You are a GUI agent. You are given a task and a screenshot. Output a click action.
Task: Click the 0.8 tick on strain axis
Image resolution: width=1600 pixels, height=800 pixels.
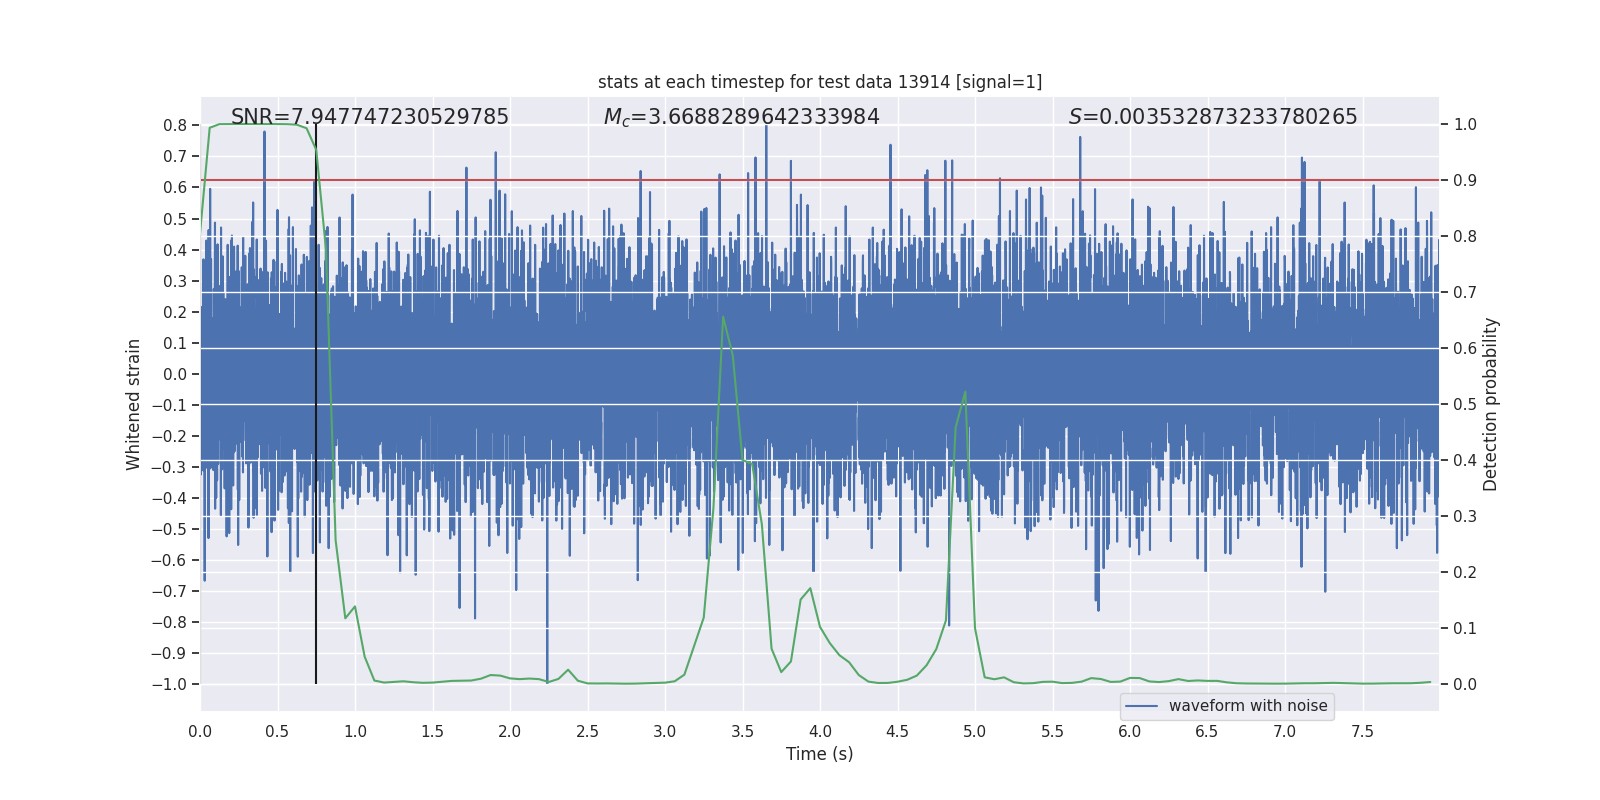pyautogui.click(x=175, y=125)
